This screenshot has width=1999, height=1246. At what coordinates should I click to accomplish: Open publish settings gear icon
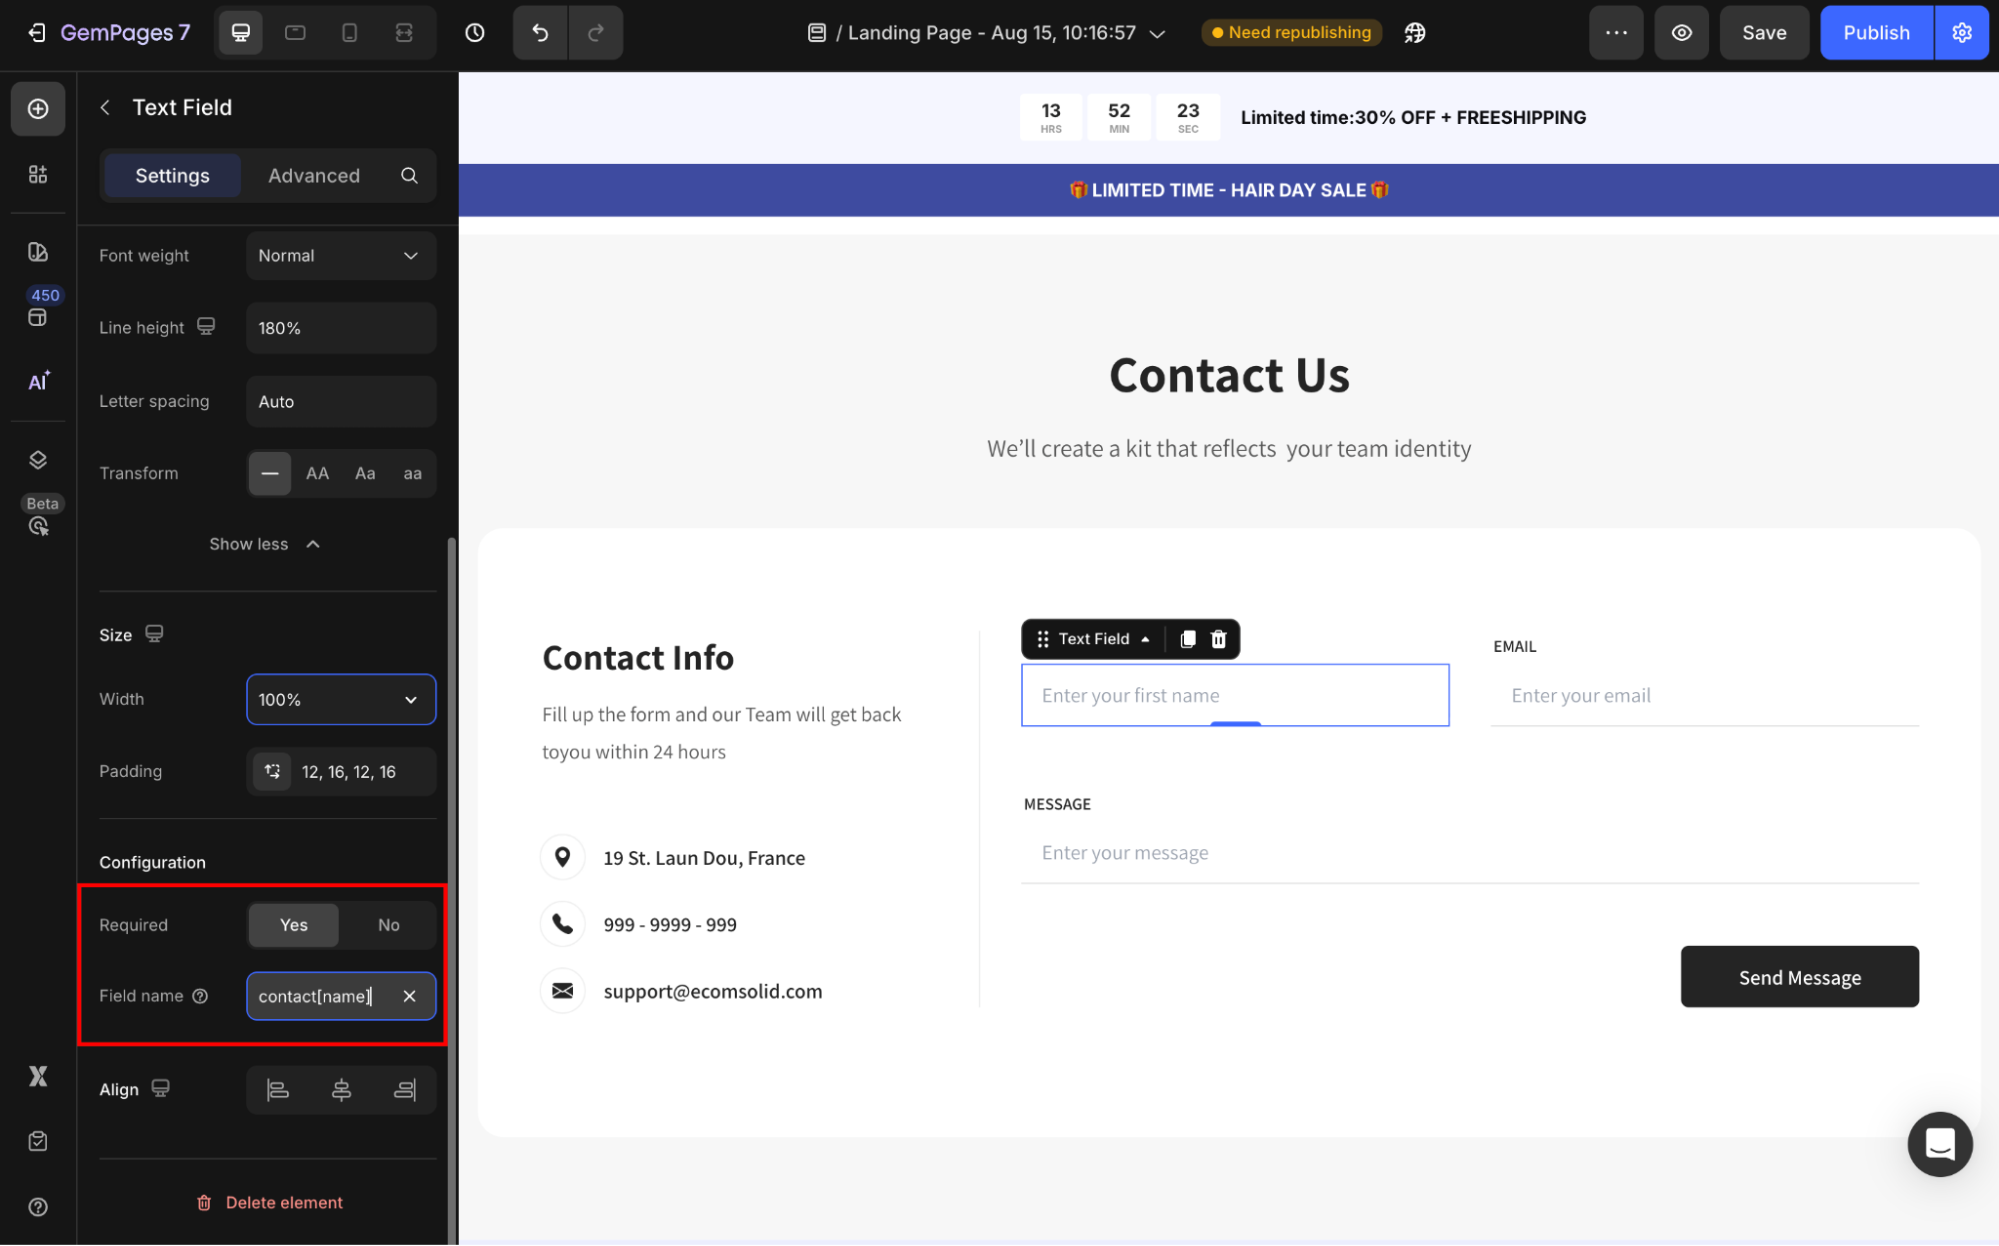click(x=1961, y=33)
